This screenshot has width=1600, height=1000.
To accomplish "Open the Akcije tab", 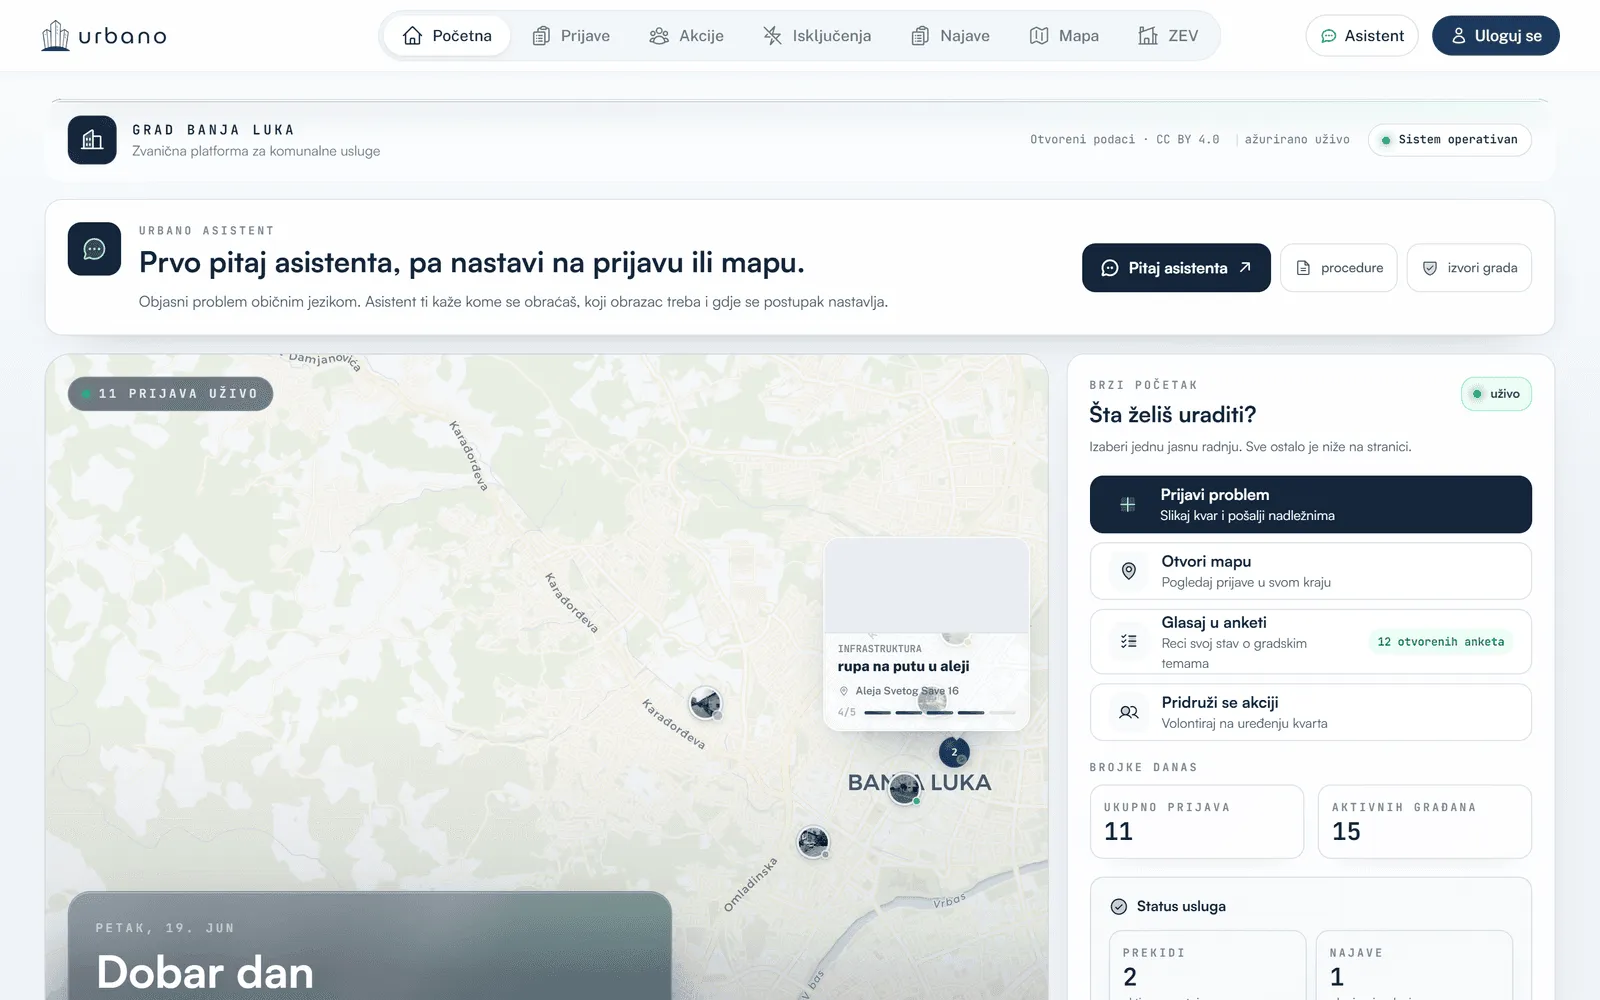I will pos(686,36).
